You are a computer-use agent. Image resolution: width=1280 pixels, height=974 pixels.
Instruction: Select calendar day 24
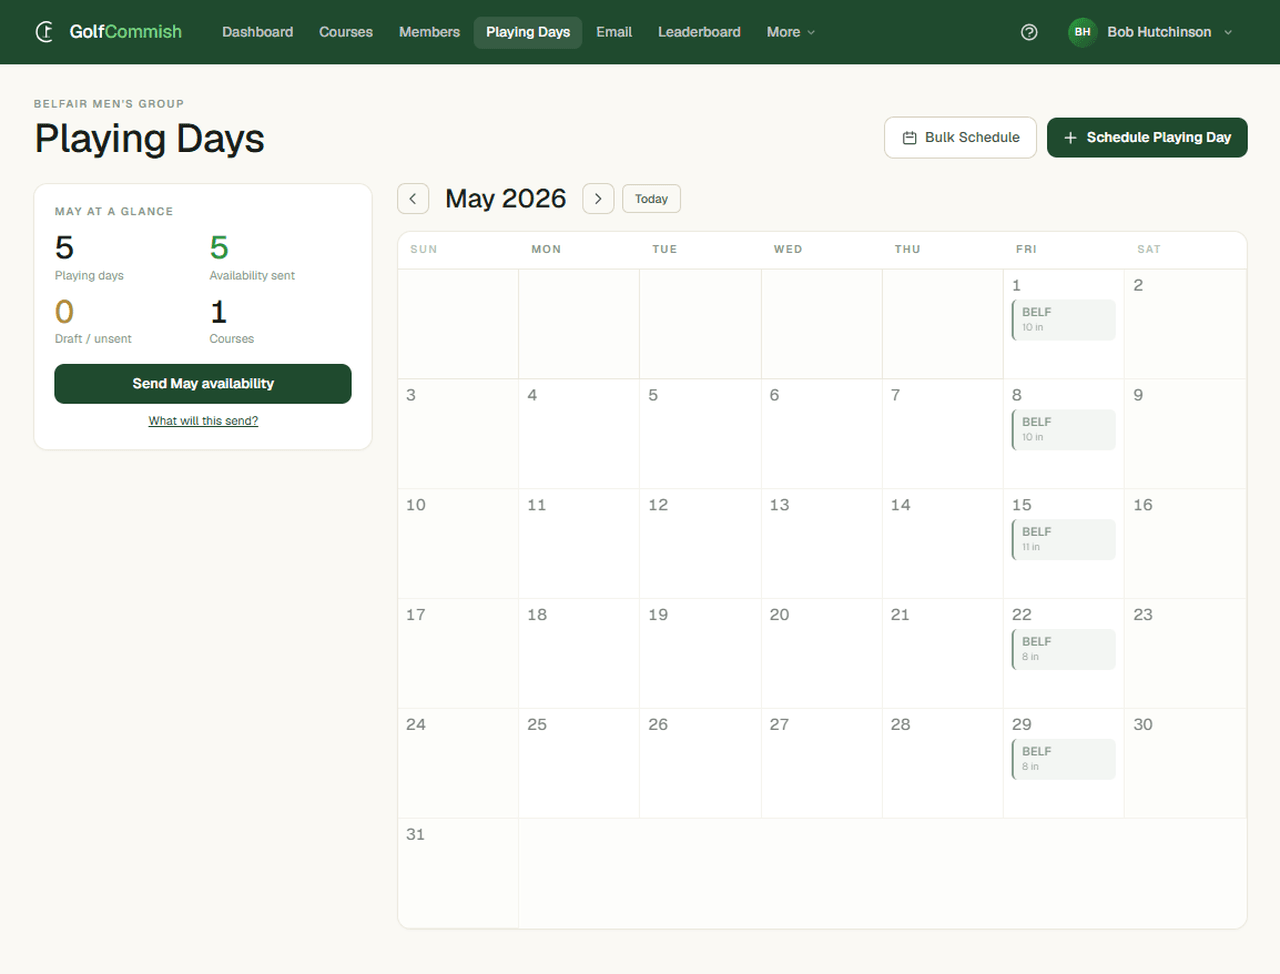pos(458,764)
